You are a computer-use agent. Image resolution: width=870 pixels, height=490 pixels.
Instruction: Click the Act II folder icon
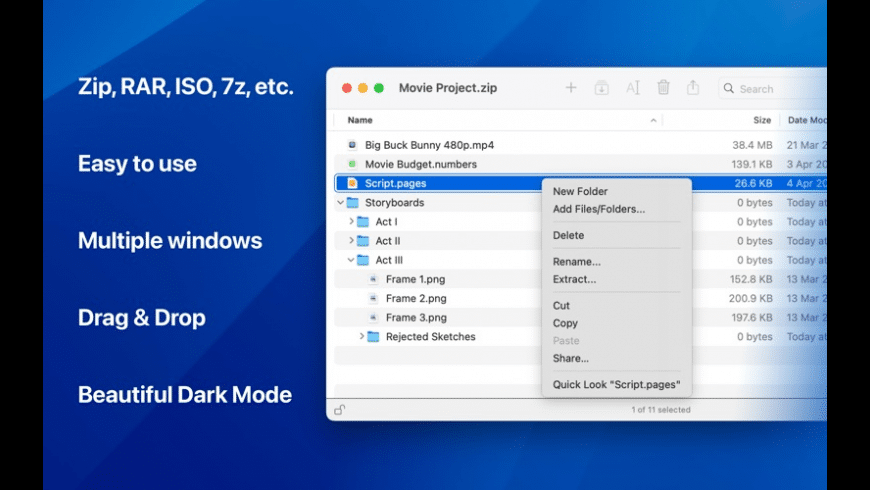(363, 241)
